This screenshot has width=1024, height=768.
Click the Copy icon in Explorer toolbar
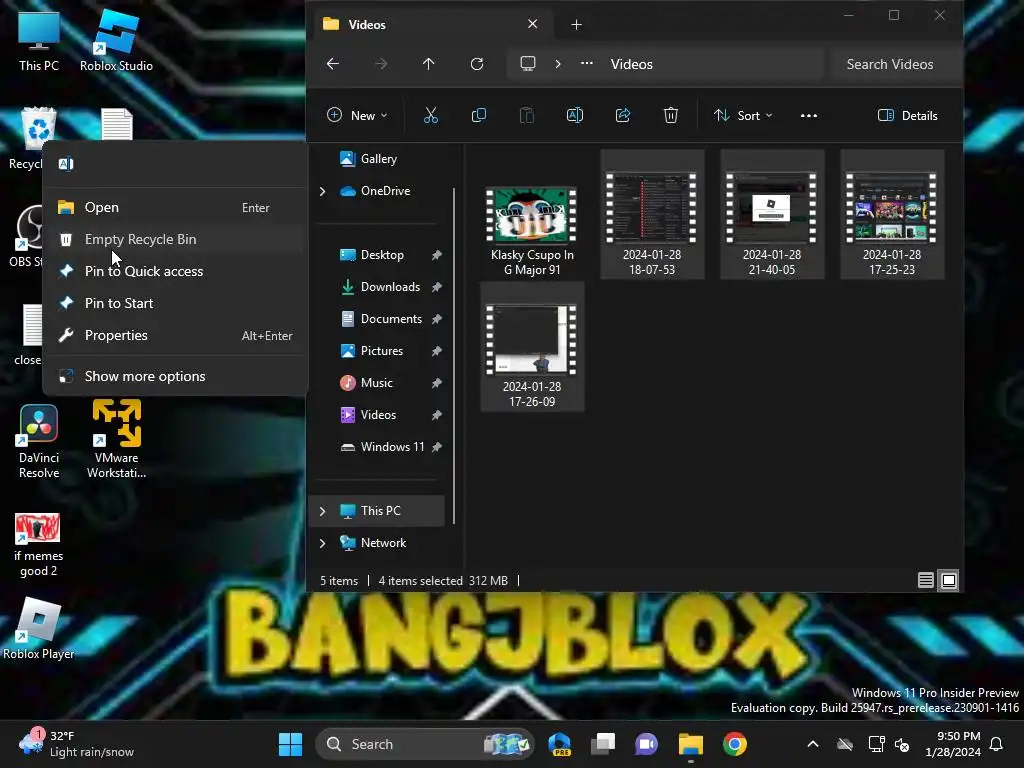coord(479,116)
